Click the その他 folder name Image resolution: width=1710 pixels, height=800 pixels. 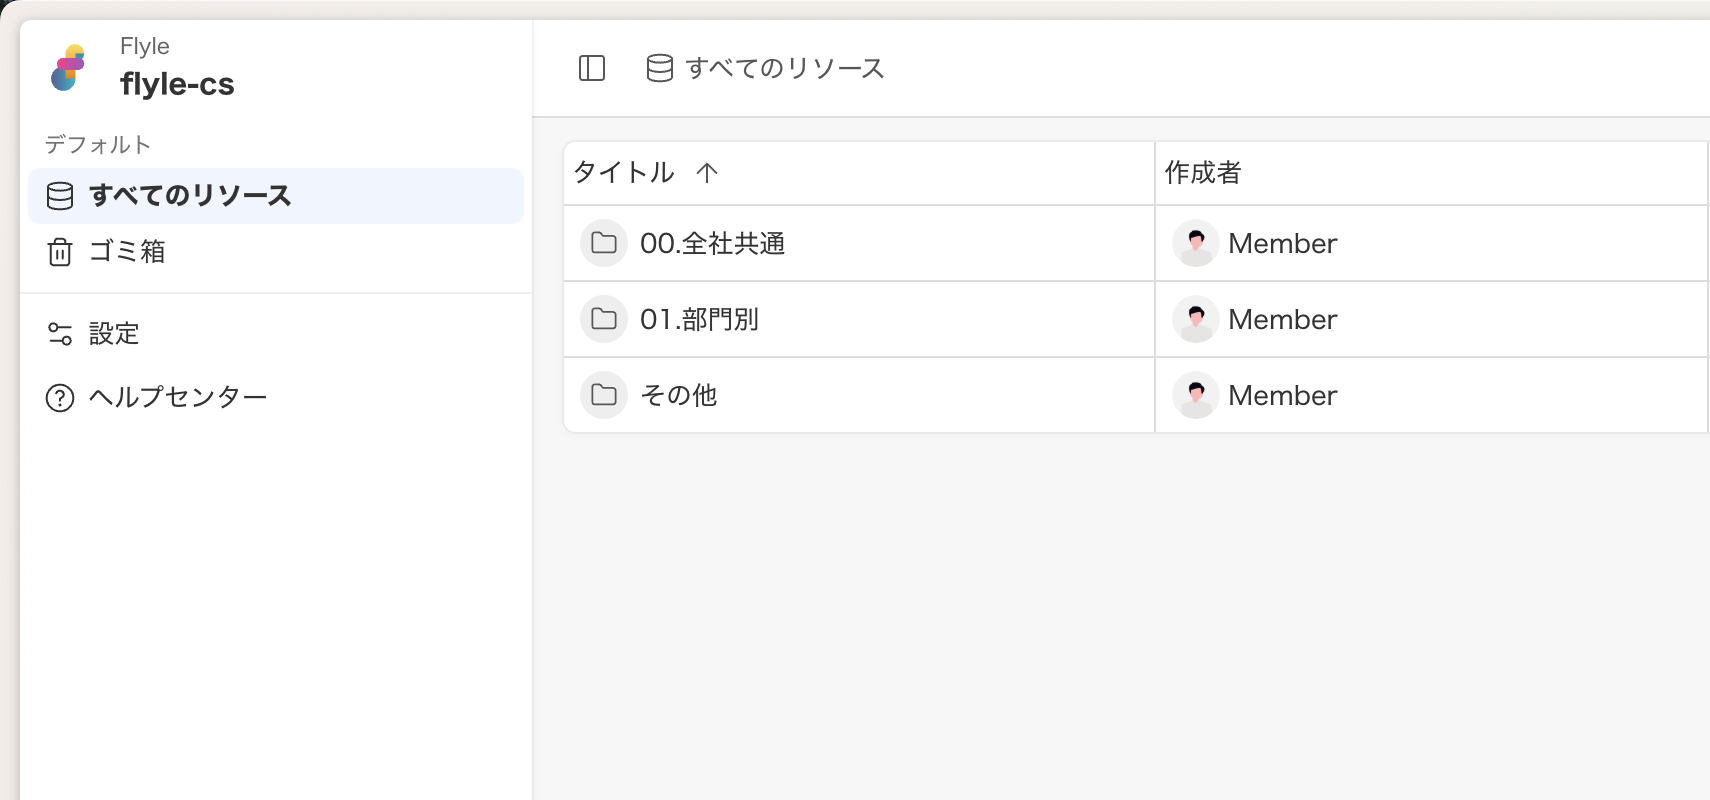(679, 395)
